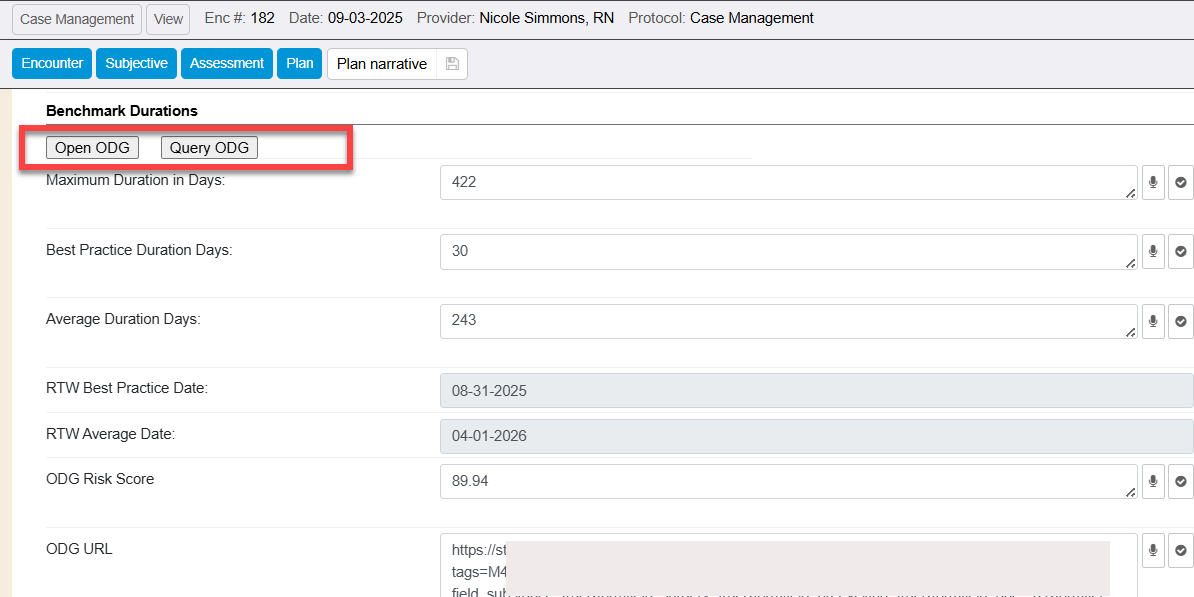Click microphone icon next to ODG URL
This screenshot has width=1194, height=597.
[1153, 550]
